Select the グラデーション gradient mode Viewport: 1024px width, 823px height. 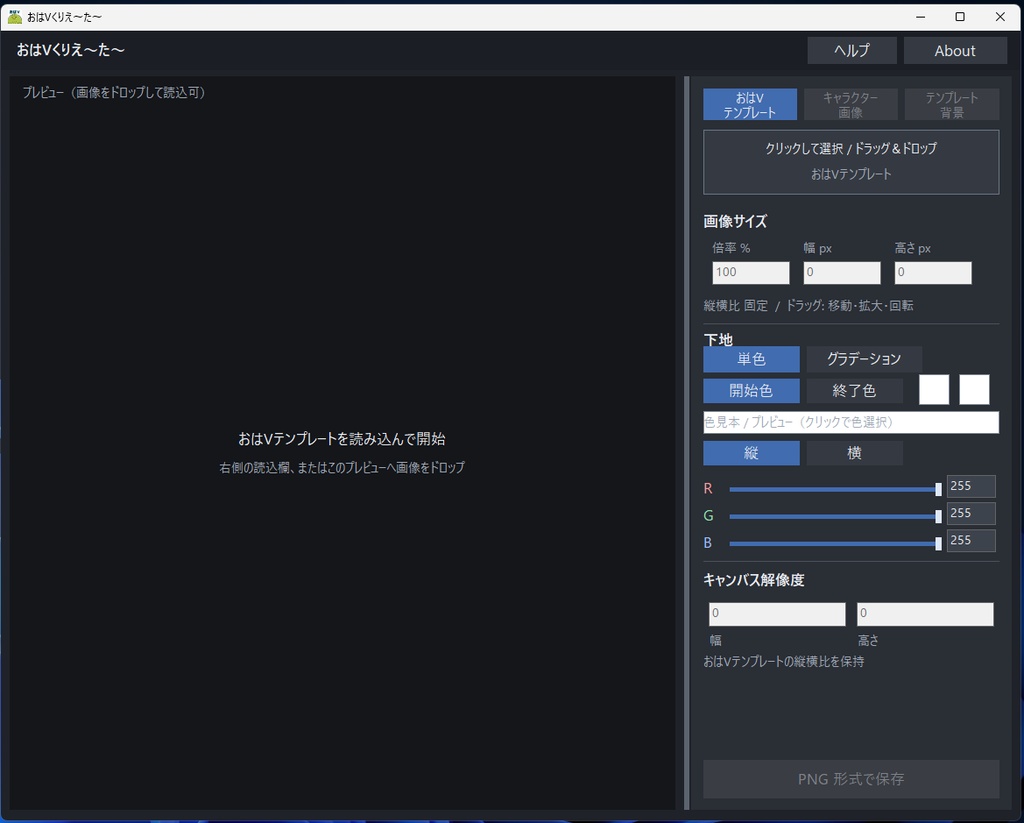tap(863, 359)
